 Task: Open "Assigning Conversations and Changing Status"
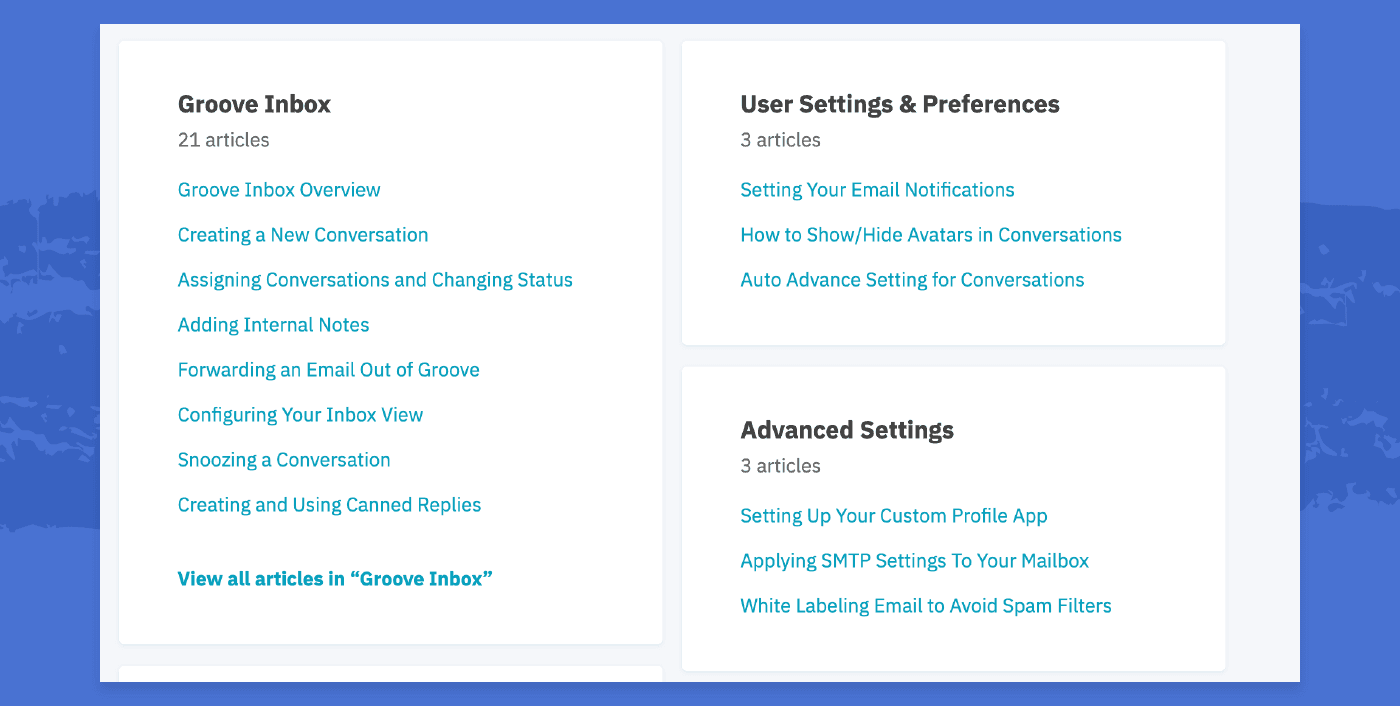[x=375, y=279]
